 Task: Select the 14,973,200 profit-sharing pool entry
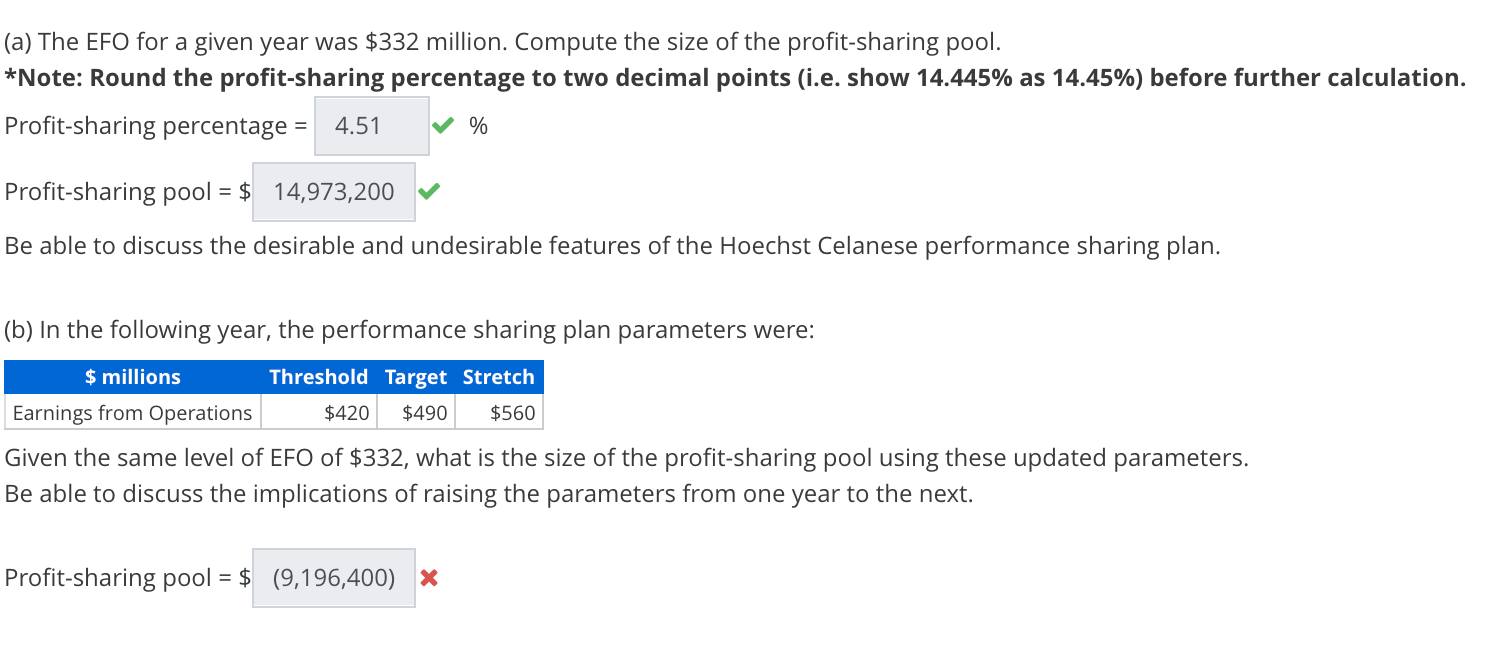click(x=333, y=191)
